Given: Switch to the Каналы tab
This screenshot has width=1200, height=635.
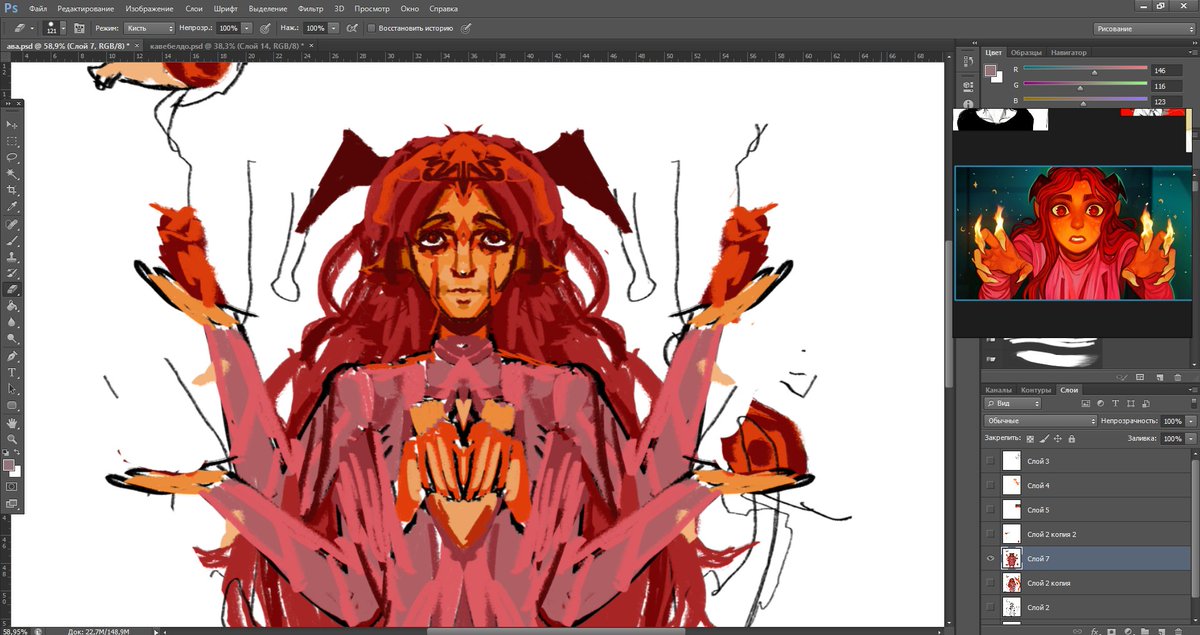Looking at the screenshot, I should 998,389.
